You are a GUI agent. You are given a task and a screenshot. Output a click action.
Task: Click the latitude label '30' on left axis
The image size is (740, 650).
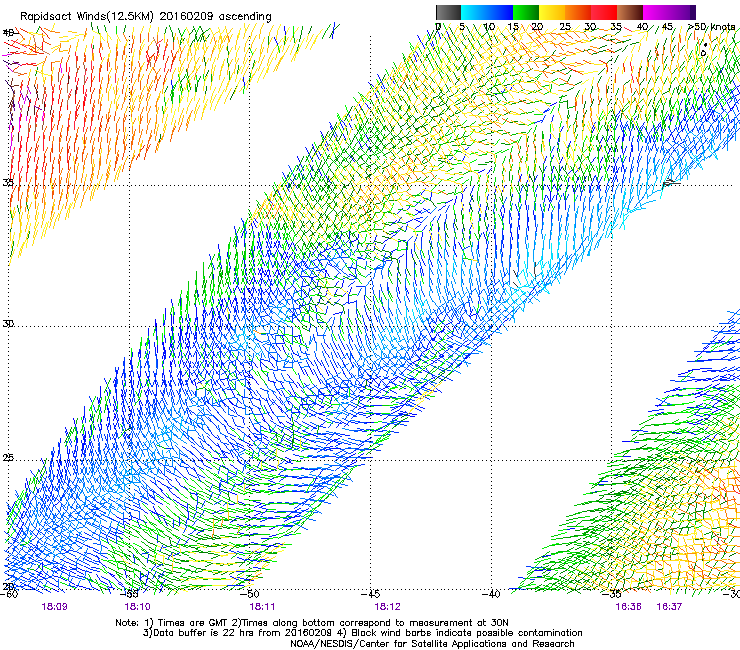(8, 324)
